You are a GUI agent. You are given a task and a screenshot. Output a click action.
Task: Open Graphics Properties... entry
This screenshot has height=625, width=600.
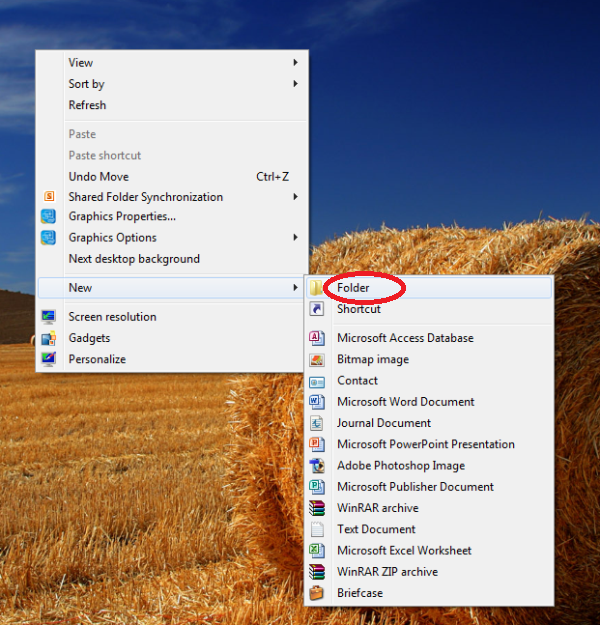pyautogui.click(x=171, y=216)
